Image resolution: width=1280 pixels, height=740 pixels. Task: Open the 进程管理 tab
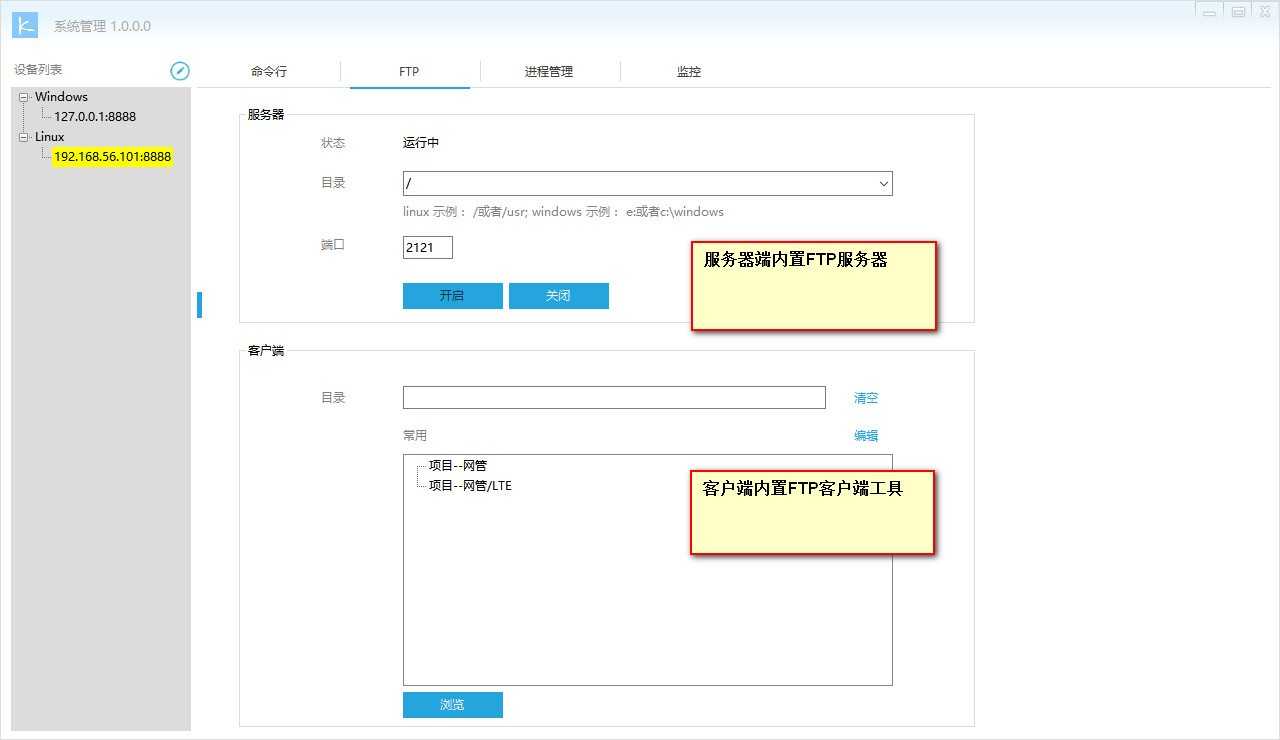pyautogui.click(x=549, y=72)
